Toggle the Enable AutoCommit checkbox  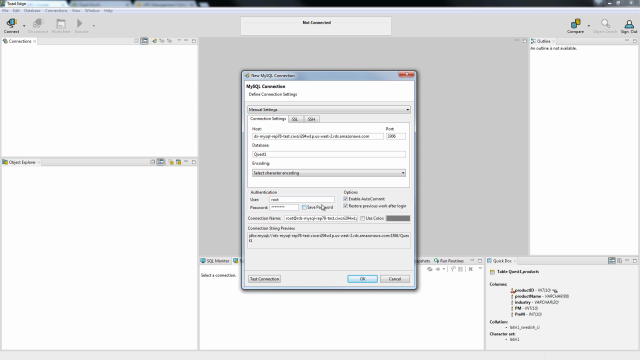pyautogui.click(x=346, y=199)
